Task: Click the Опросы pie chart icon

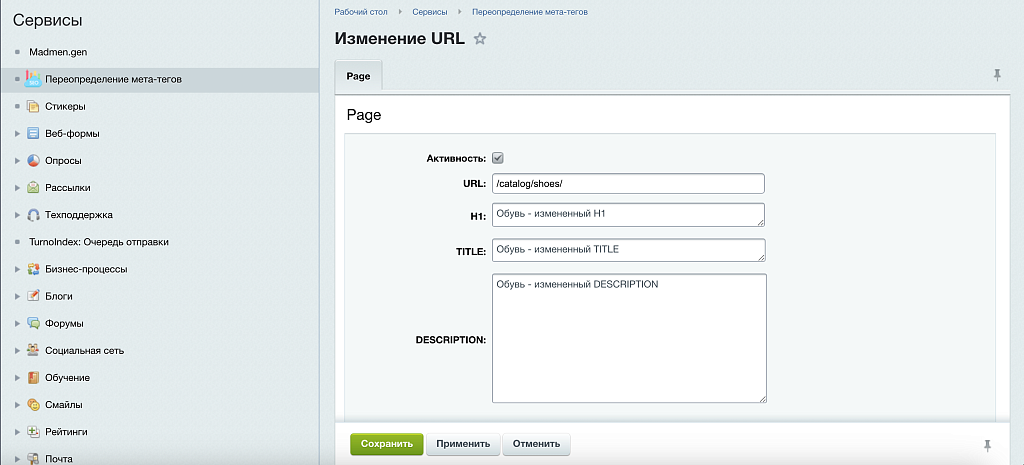Action: point(33,160)
